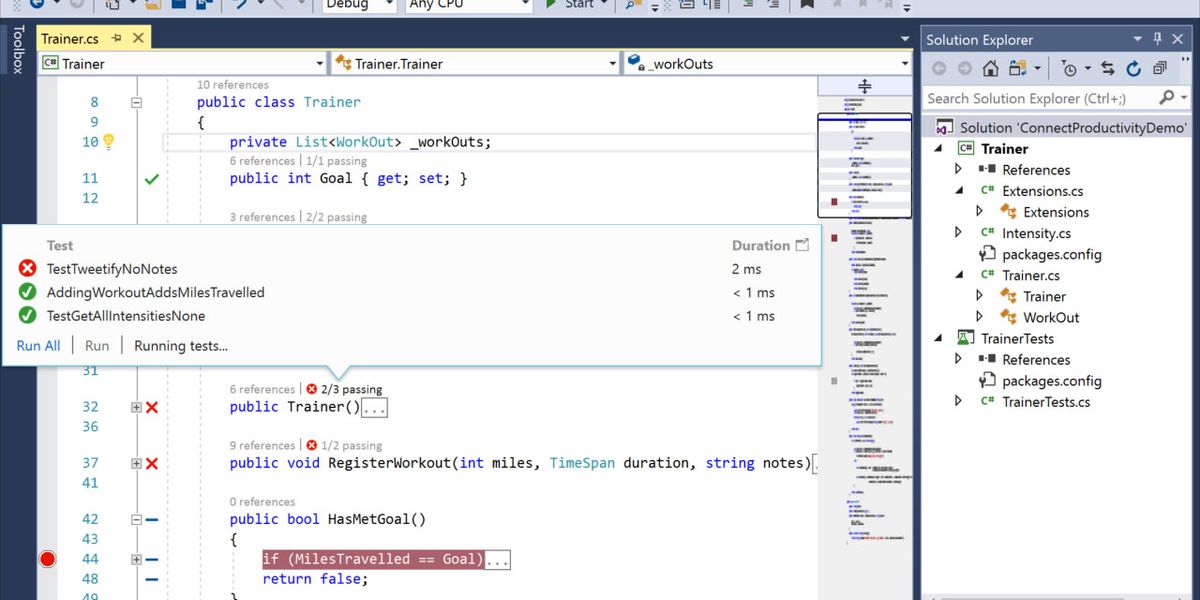
Task: Click the breakpoint on line 44
Action: (47, 560)
